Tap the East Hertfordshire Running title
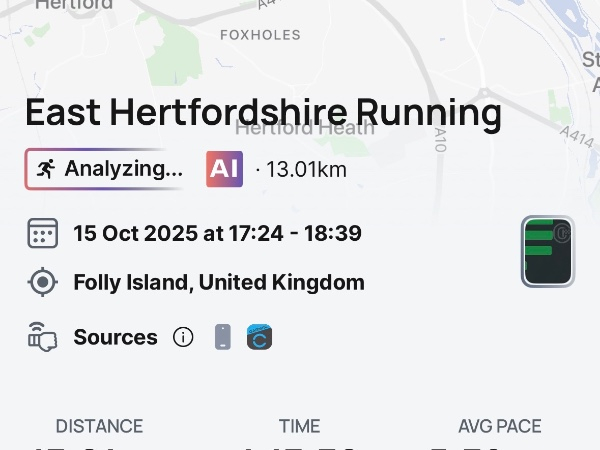This screenshot has width=600, height=450. coord(263,113)
